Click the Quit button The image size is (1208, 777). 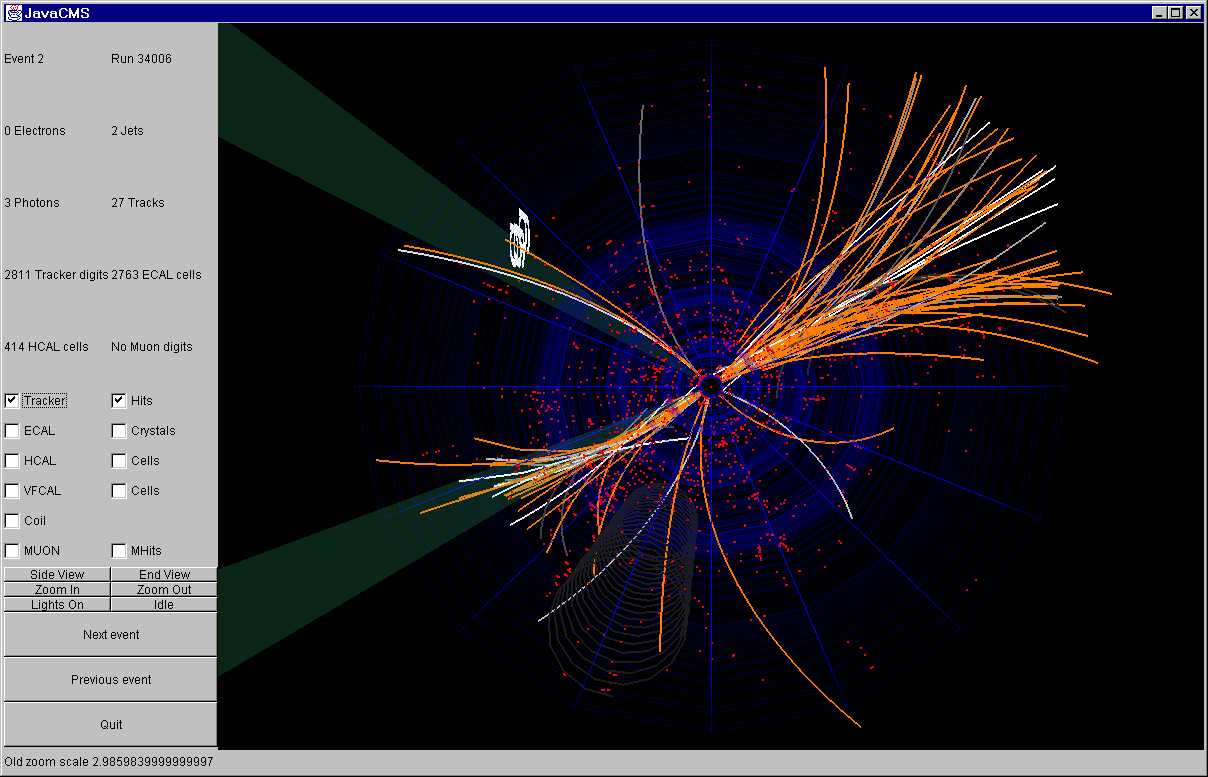(x=110, y=725)
